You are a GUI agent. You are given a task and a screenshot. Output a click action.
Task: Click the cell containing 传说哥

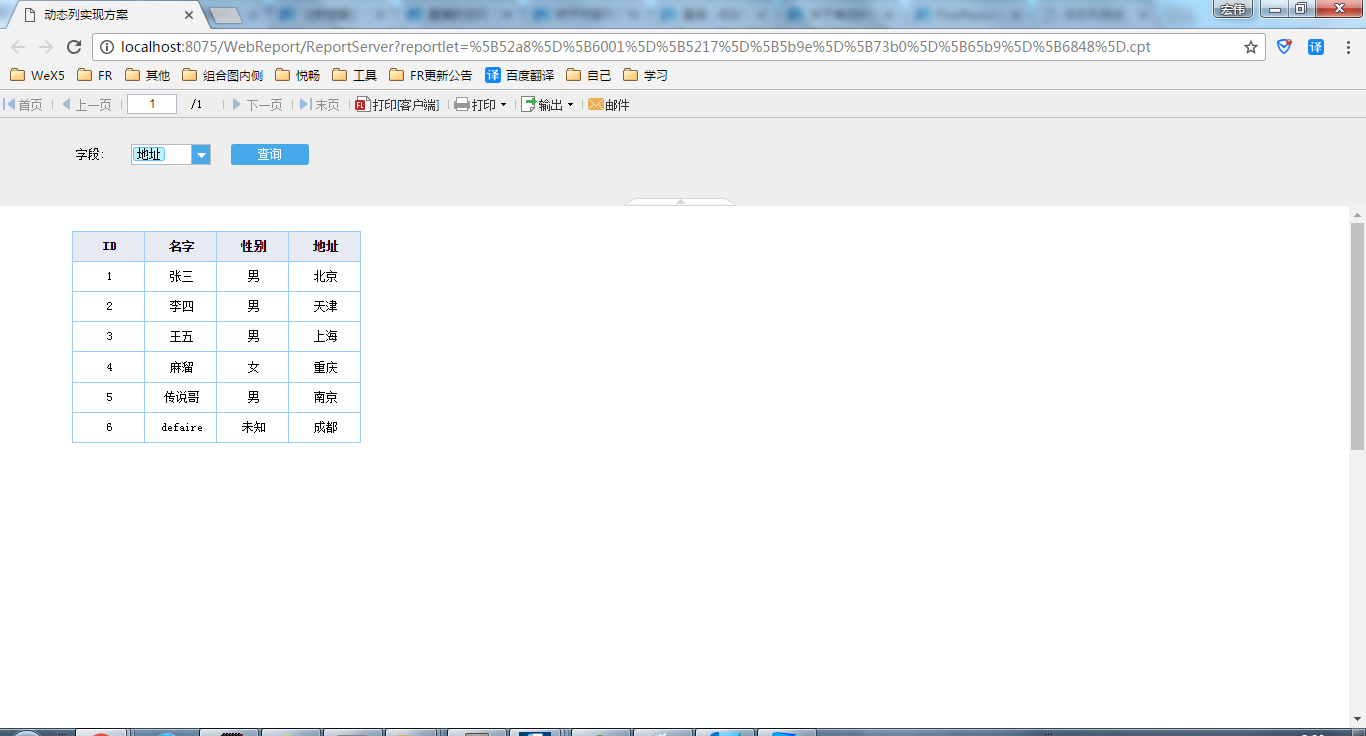(x=181, y=397)
